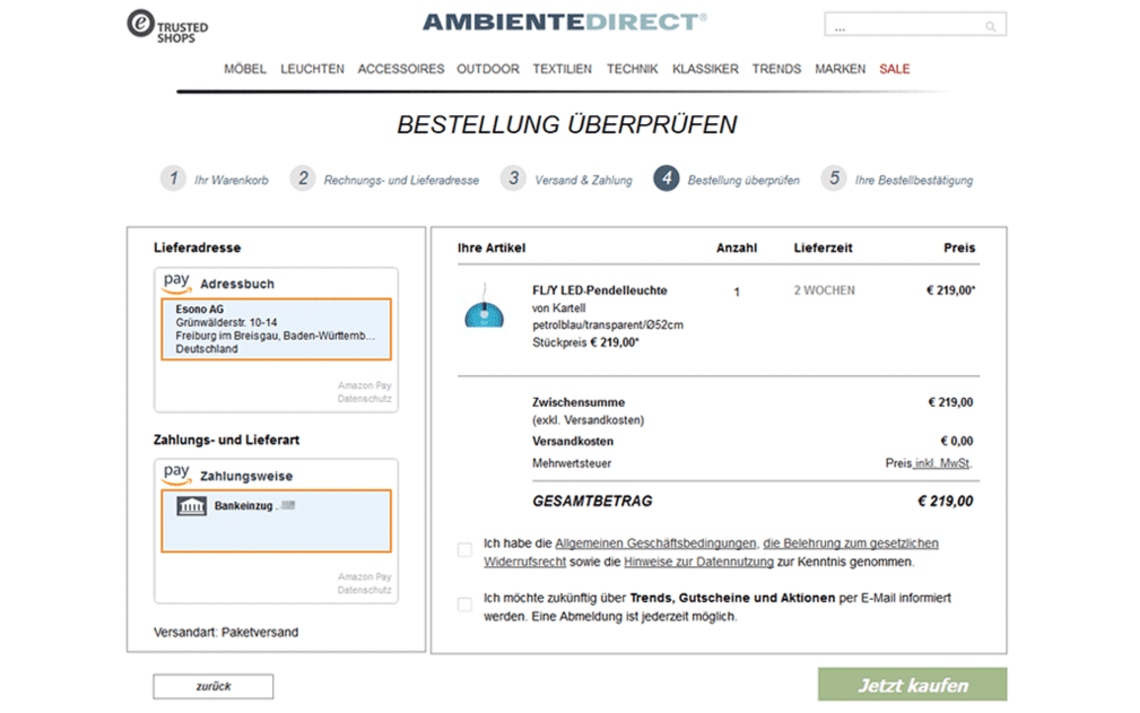The height and width of the screenshot is (713, 1140).
Task: Click the Zwischensumme label
Action: tap(579, 402)
